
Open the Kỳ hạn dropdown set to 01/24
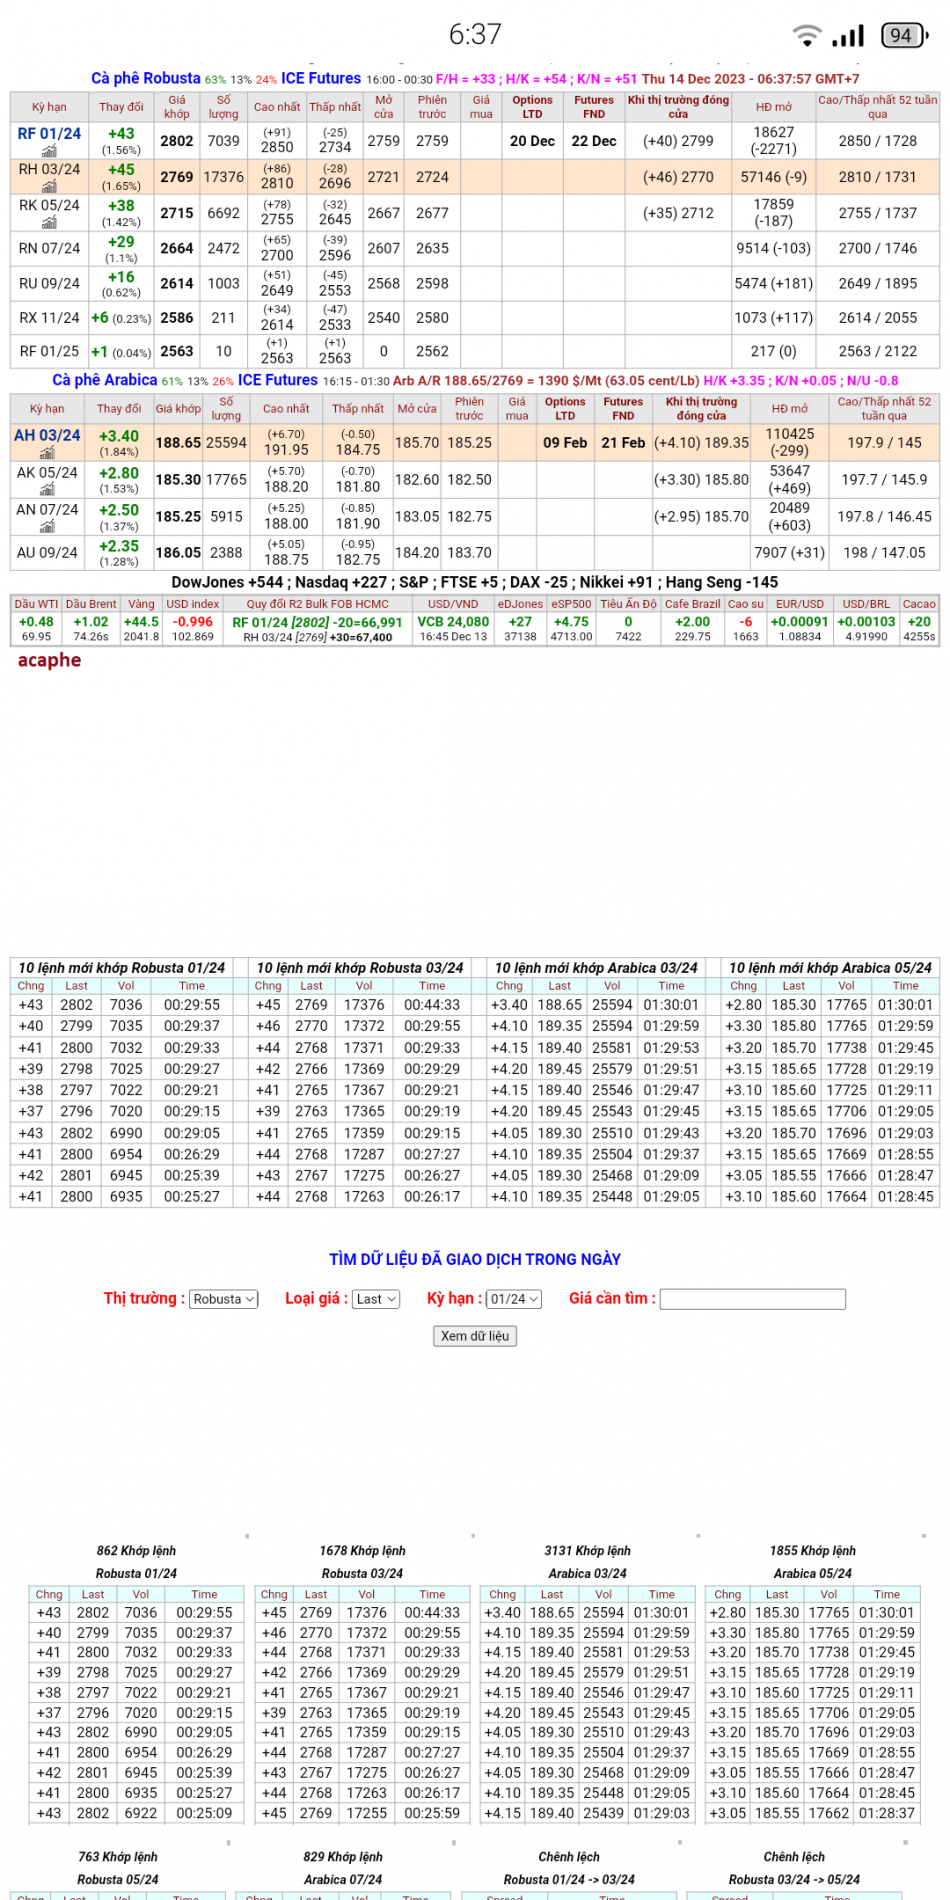514,1299
